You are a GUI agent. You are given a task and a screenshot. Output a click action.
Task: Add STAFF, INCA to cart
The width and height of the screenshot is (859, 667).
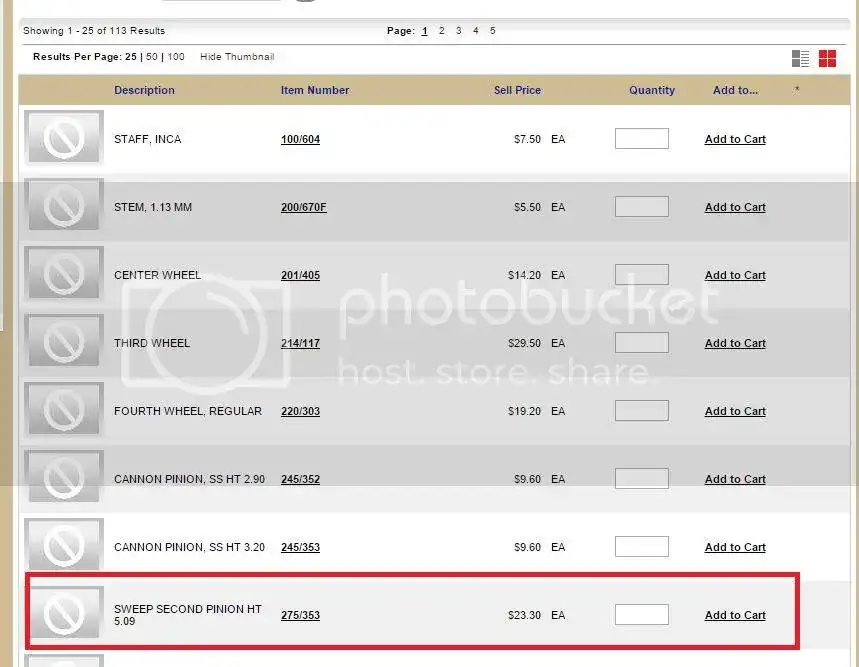click(735, 139)
